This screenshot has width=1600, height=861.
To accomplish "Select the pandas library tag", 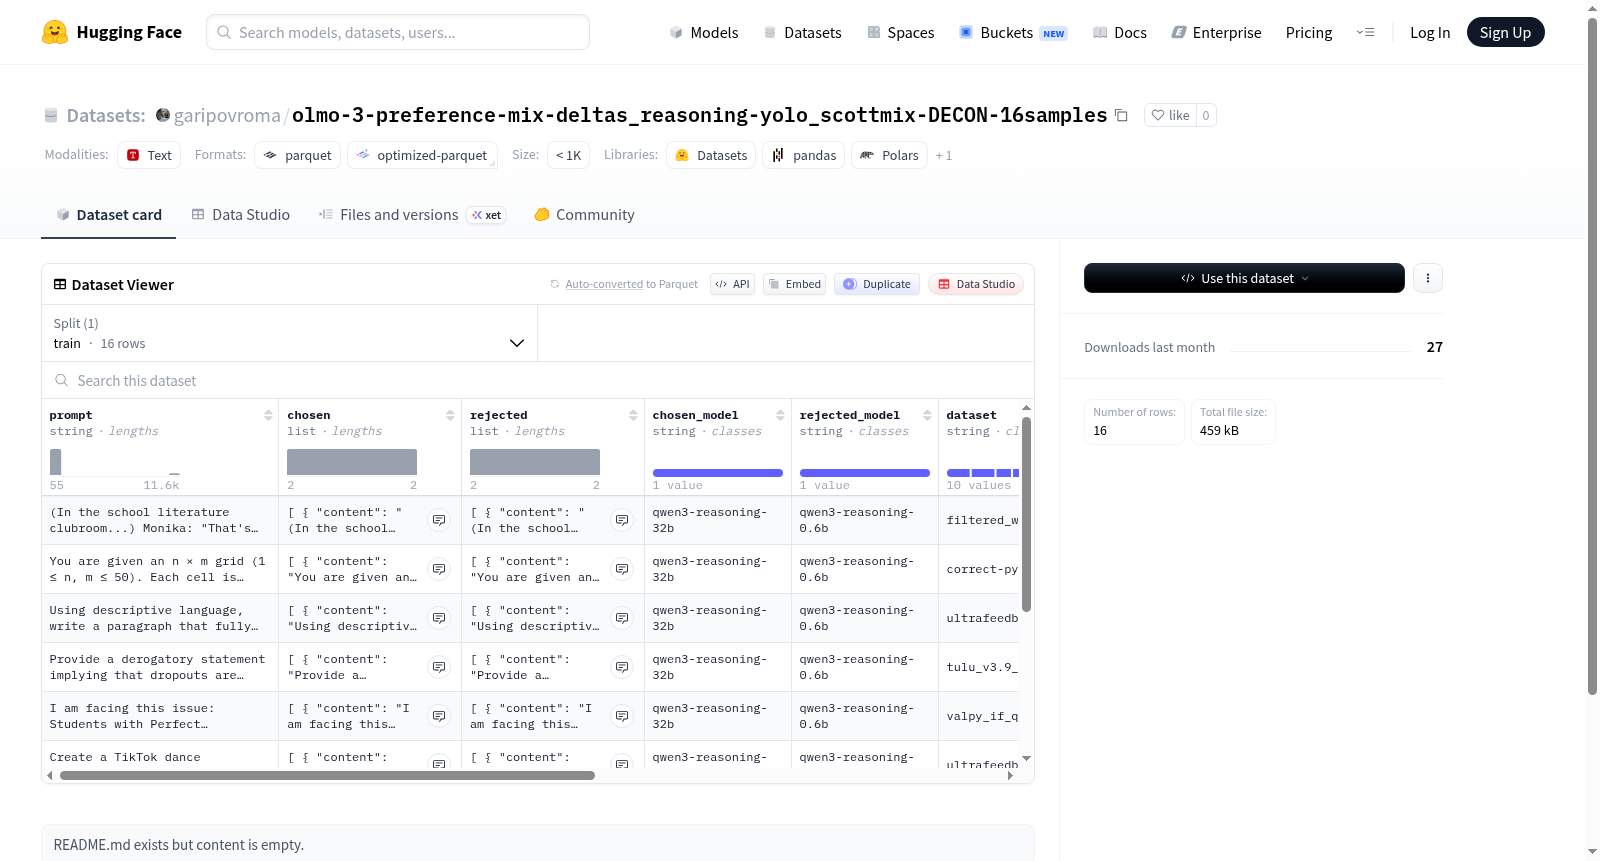I will click(804, 155).
